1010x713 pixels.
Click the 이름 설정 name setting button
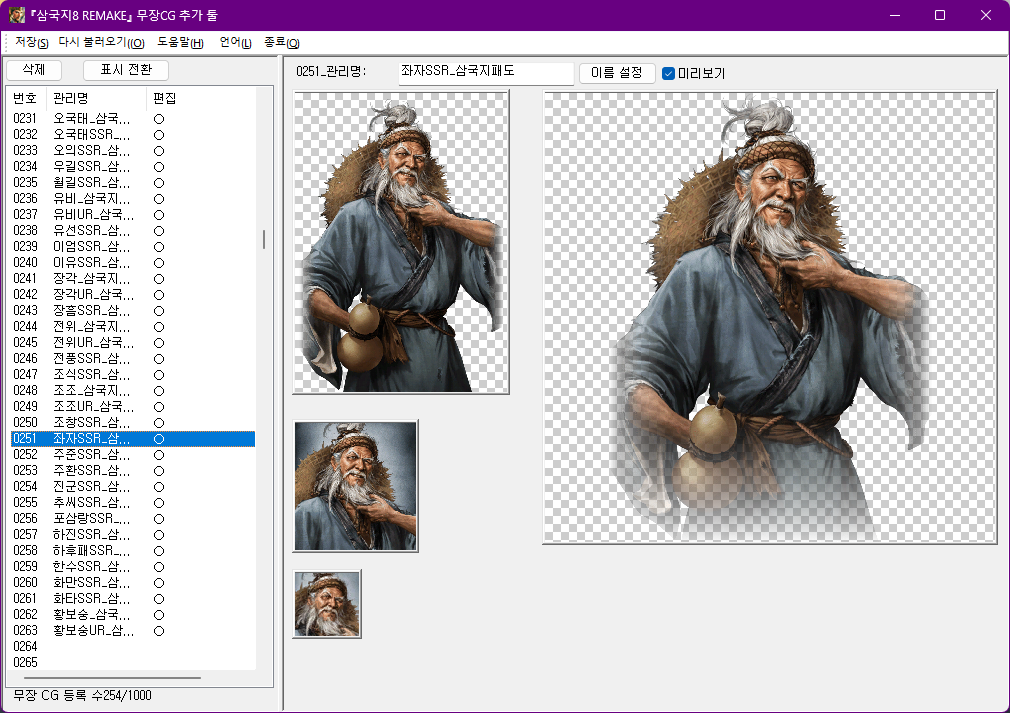click(616, 73)
